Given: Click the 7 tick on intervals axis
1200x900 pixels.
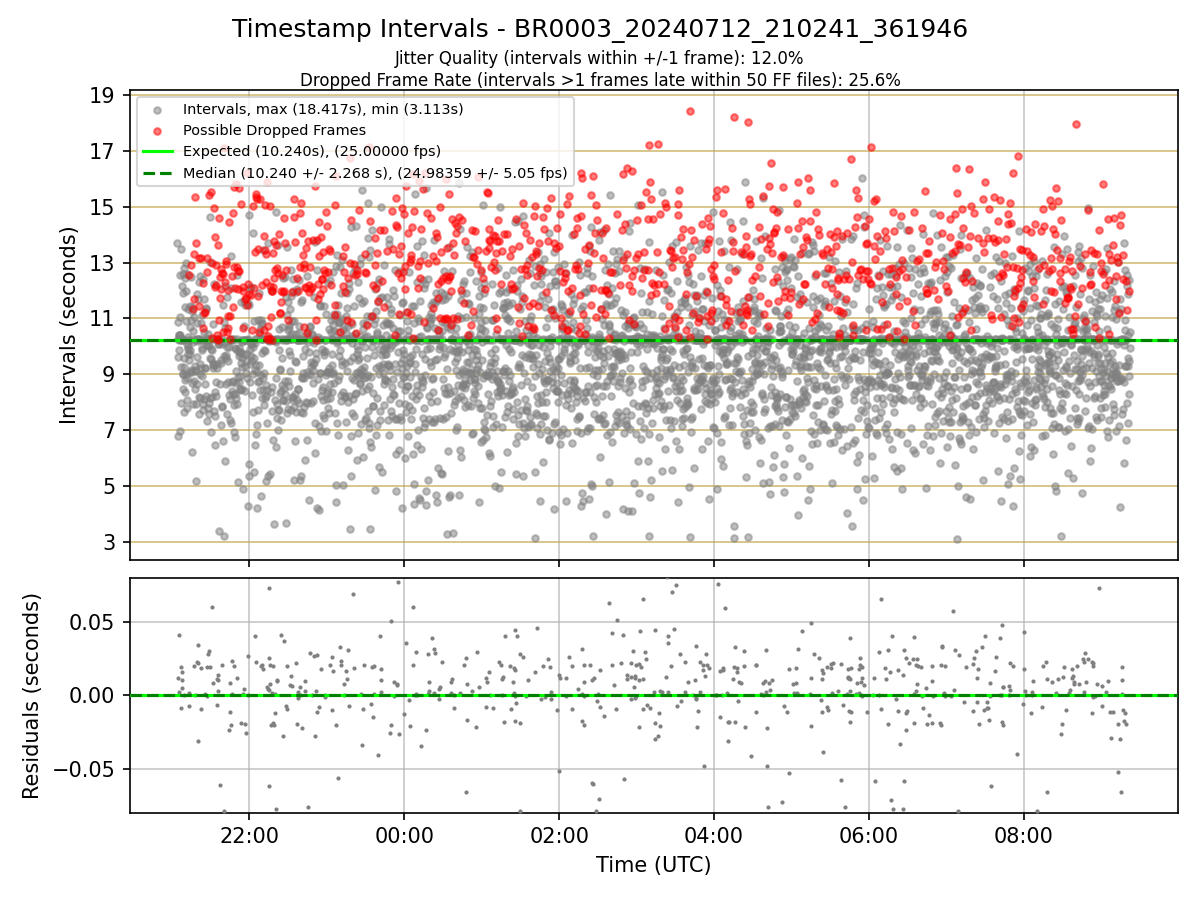Looking at the screenshot, I should 108,431.
